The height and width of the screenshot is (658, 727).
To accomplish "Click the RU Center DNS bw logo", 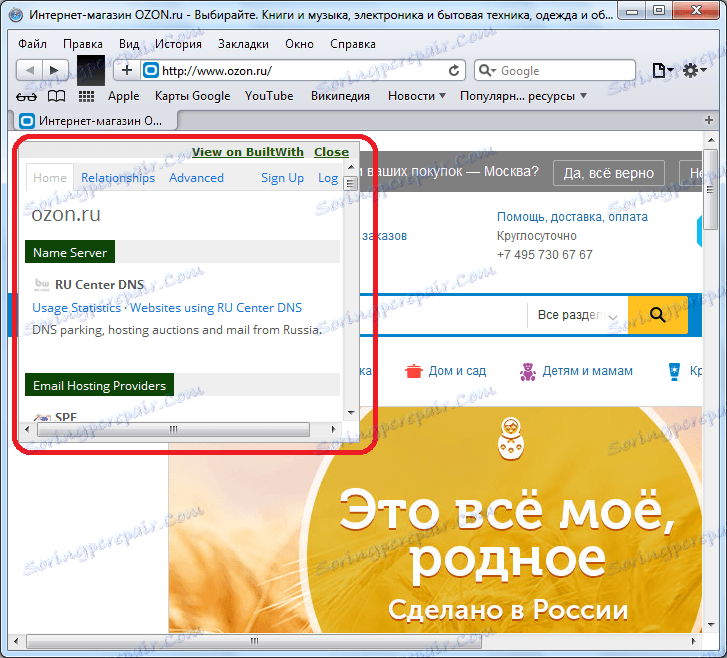I will [42, 284].
